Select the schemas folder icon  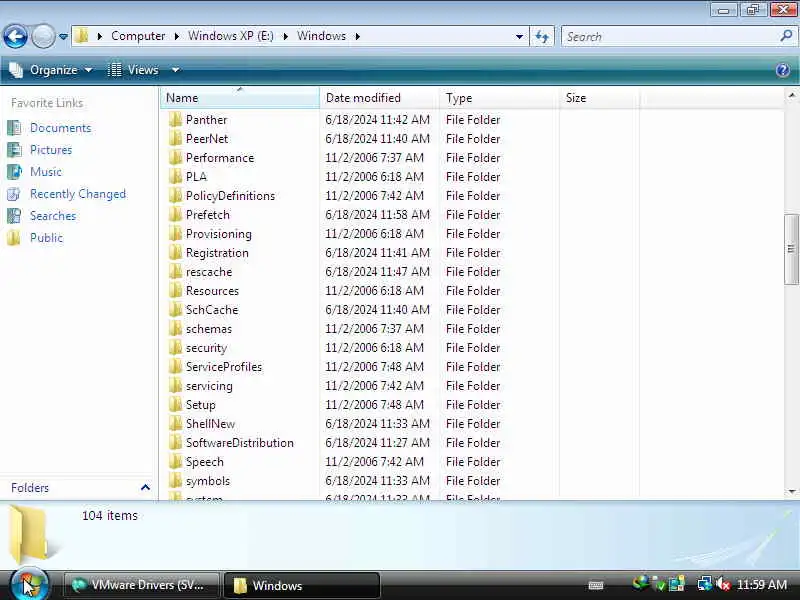(176, 329)
